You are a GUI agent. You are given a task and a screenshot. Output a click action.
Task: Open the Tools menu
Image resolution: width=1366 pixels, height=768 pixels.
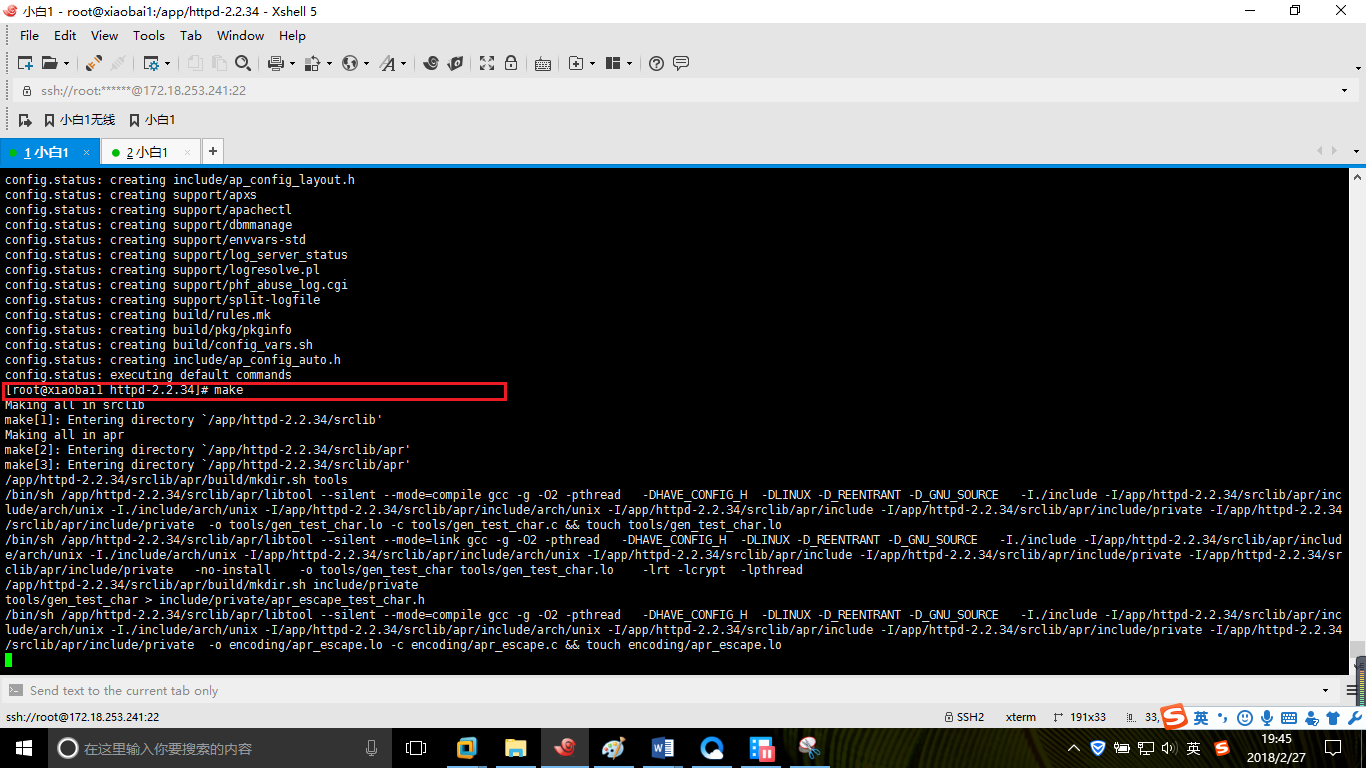[149, 35]
